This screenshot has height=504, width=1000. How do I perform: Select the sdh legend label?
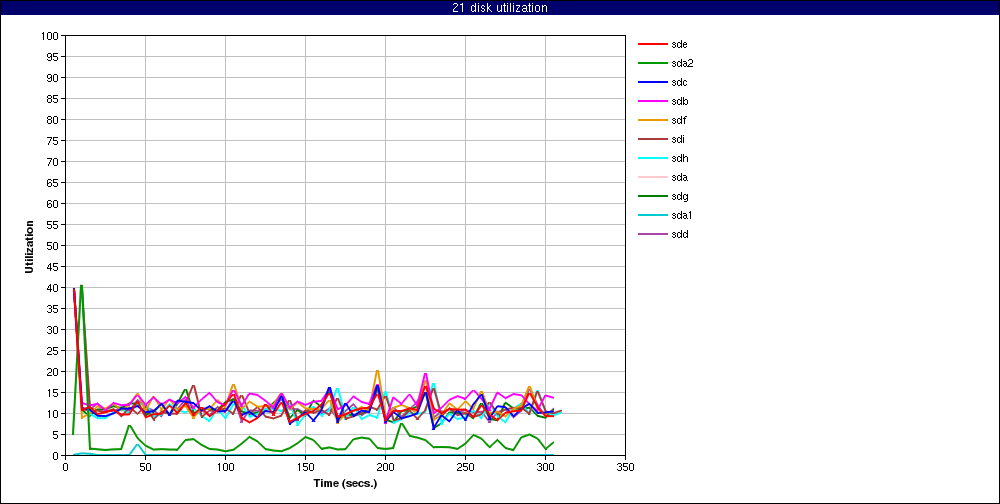pos(679,158)
